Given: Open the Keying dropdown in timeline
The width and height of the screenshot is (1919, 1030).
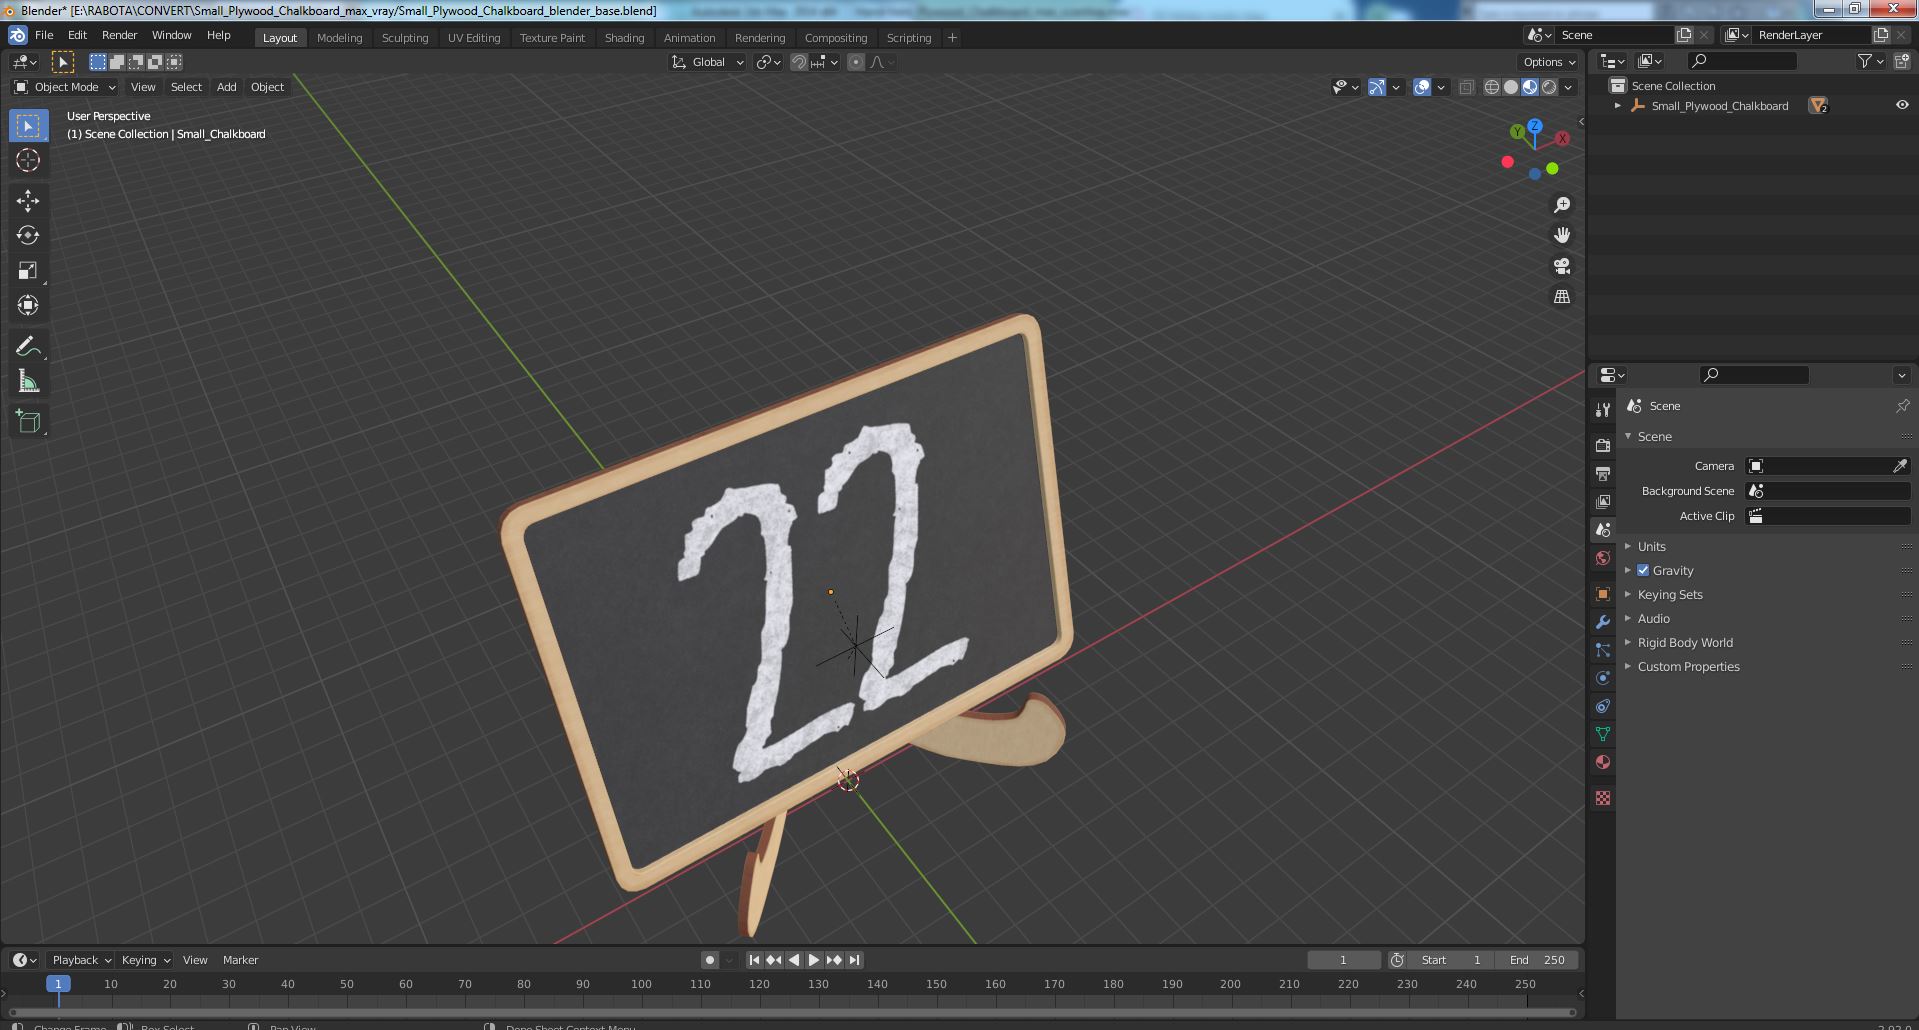Looking at the screenshot, I should [x=145, y=960].
